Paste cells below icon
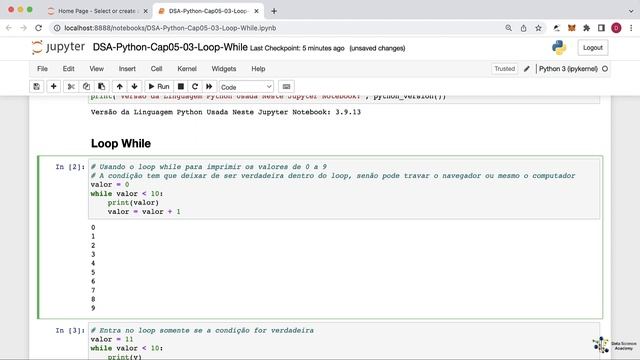This screenshot has height=360, width=640. 101,87
